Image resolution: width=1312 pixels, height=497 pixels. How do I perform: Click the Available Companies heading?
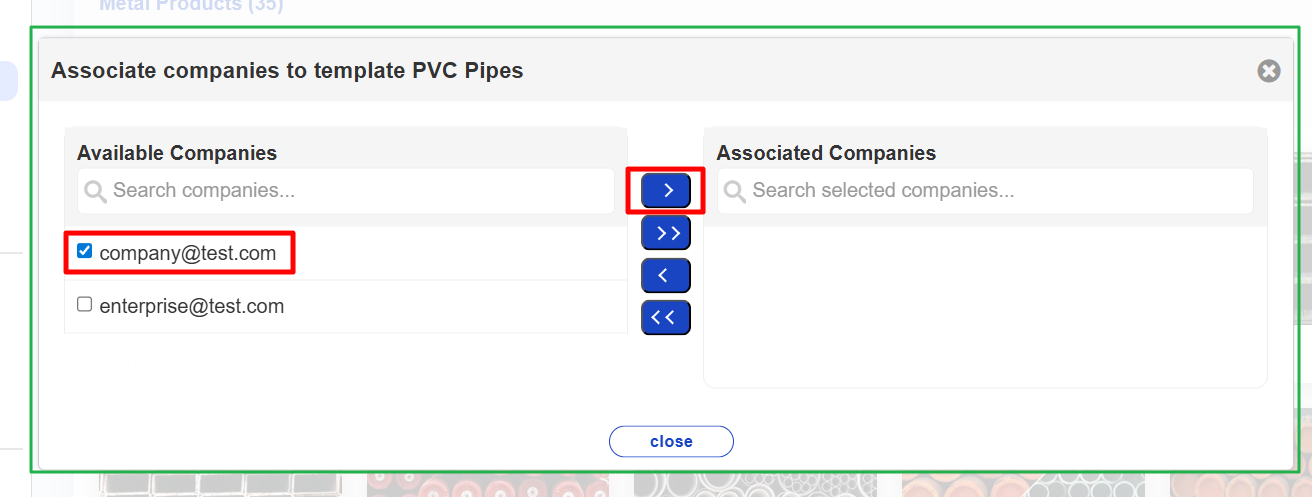point(177,153)
